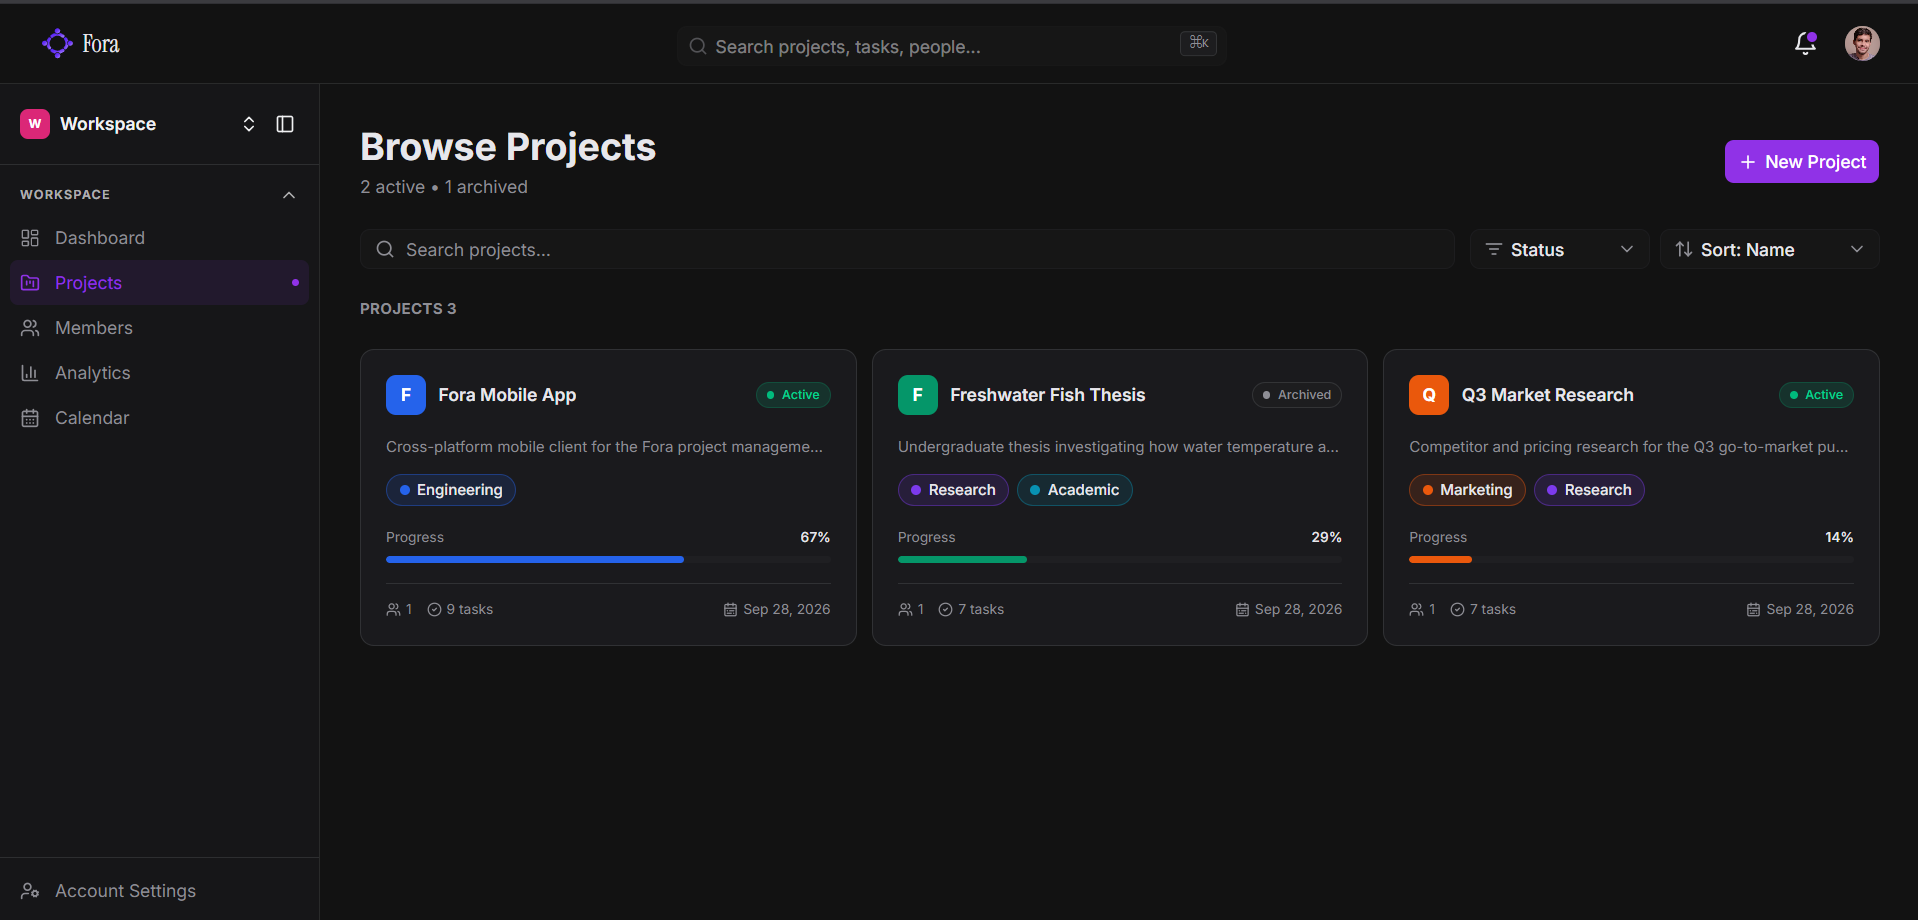Click the 67% progress value
This screenshot has width=1918, height=920.
815,537
